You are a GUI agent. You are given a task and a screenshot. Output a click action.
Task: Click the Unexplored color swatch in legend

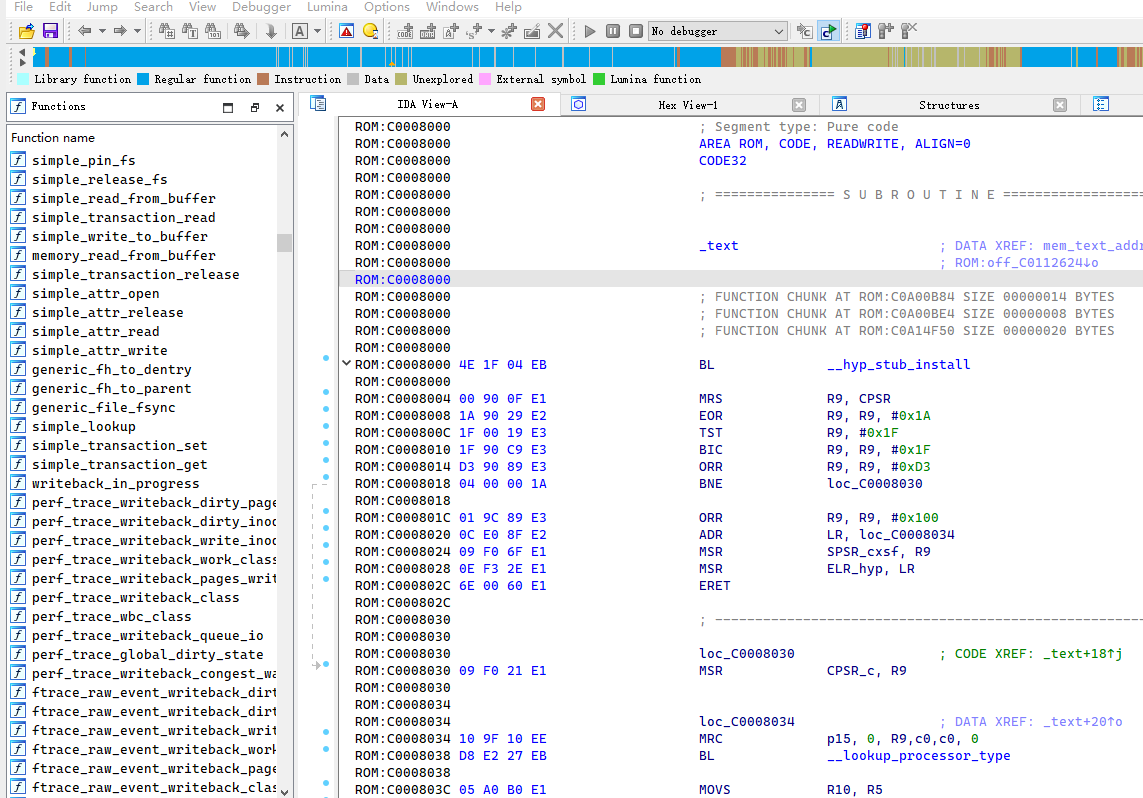point(401,79)
